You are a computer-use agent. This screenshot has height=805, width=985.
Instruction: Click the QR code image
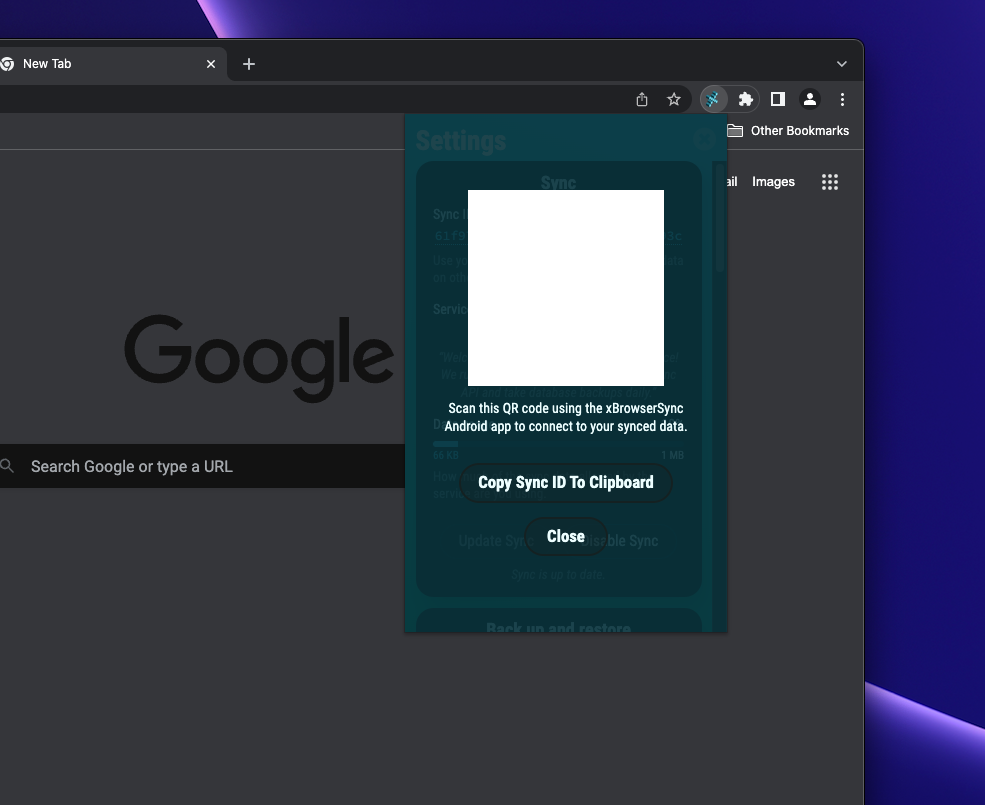pos(565,287)
